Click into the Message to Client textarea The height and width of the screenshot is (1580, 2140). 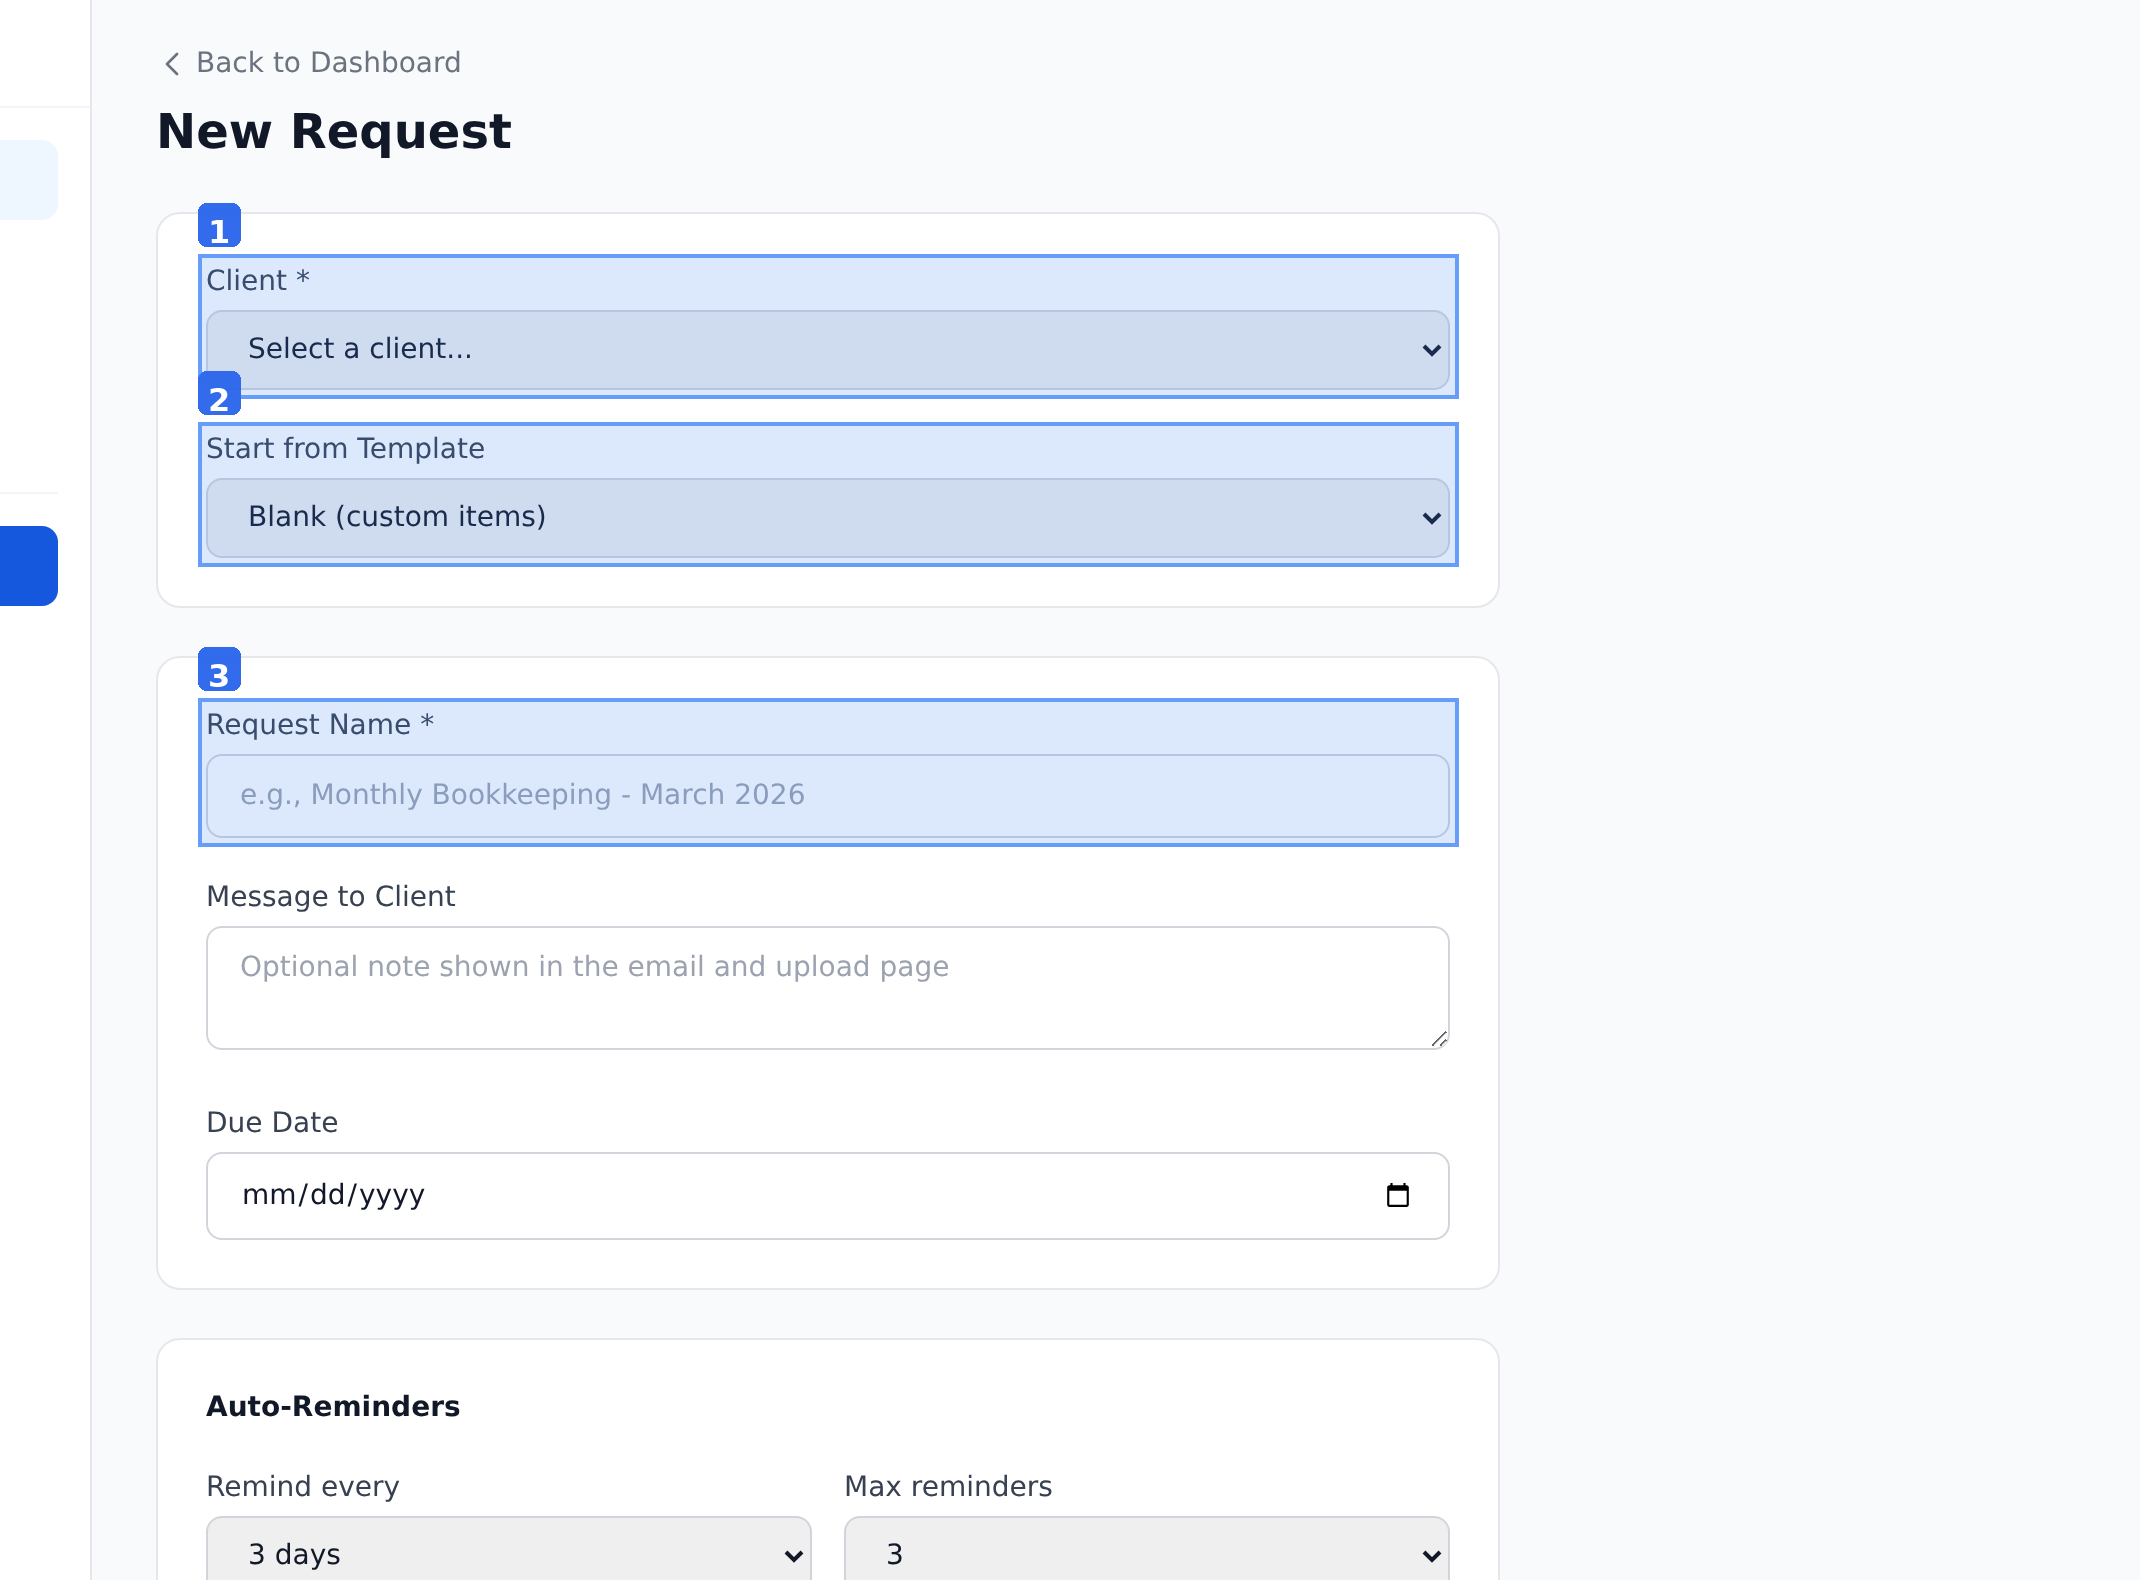(827, 987)
